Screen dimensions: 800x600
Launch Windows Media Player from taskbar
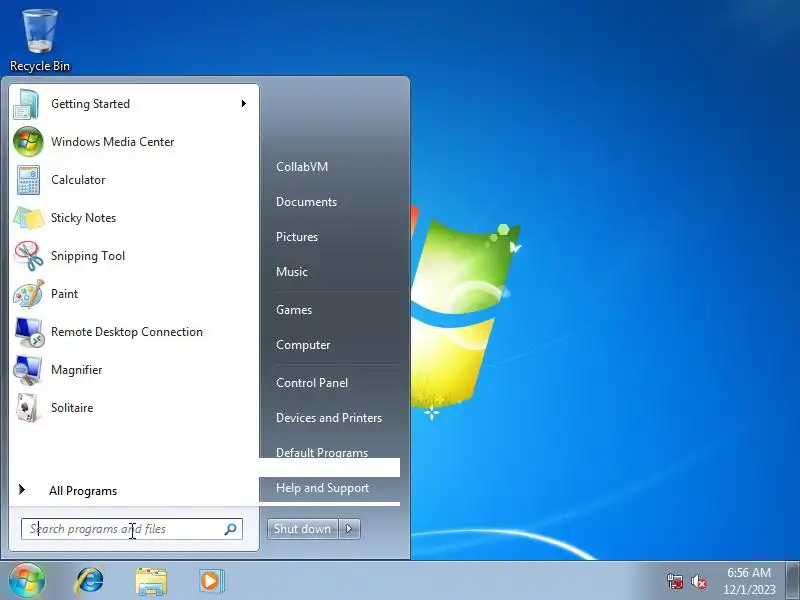(x=212, y=581)
